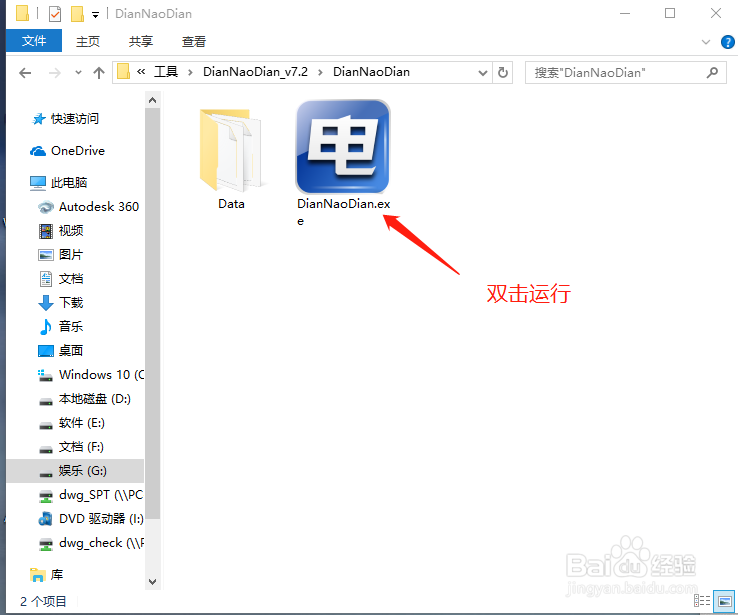Expand the address bar history dropdown
The width and height of the screenshot is (738, 615).
coord(482,73)
